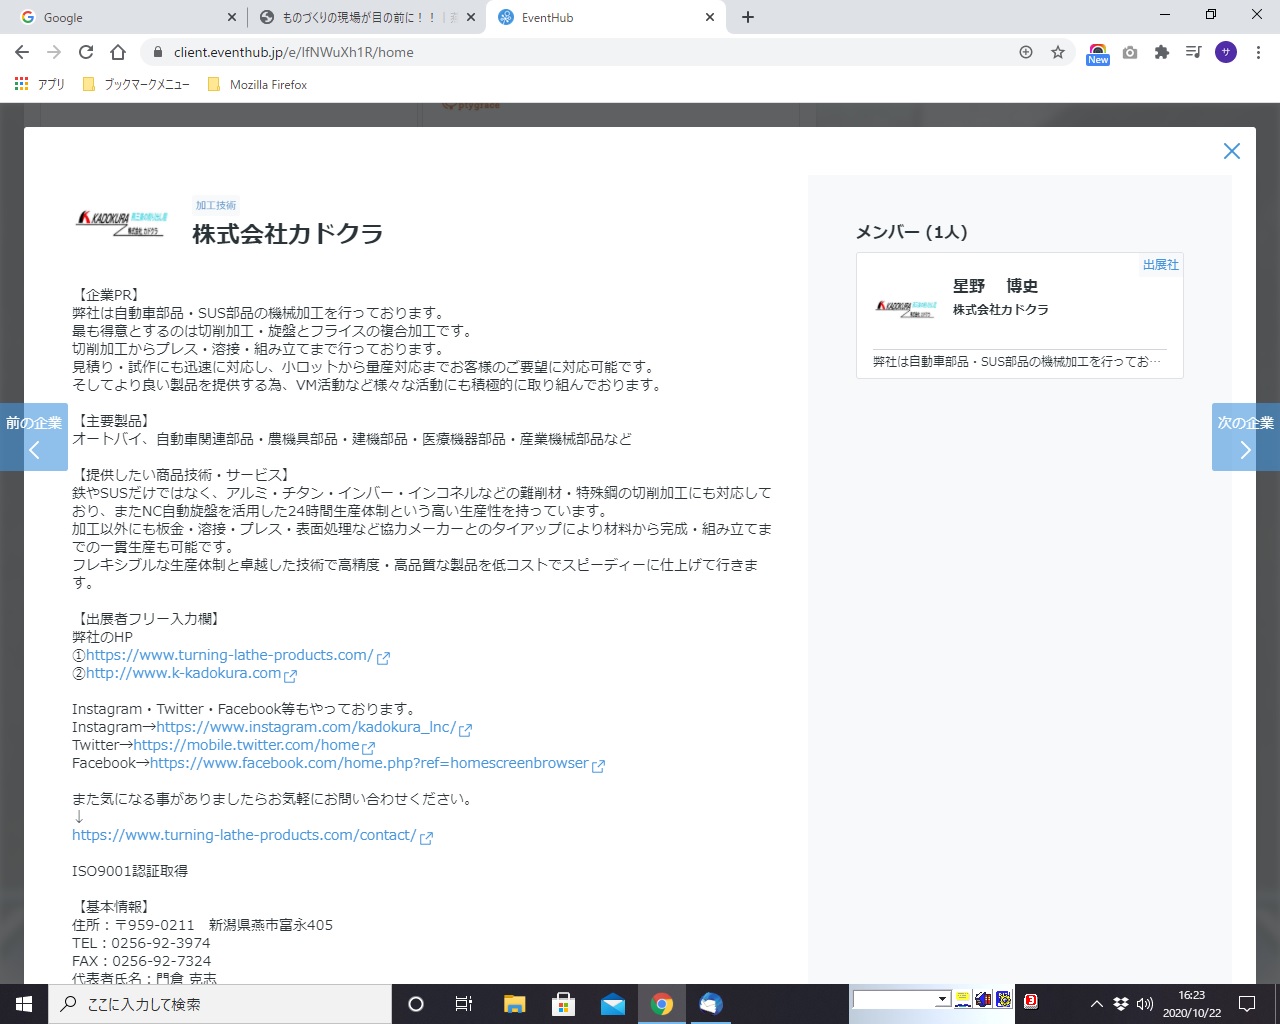
Task: Open Microsoft Store from taskbar
Action: 563,1004
